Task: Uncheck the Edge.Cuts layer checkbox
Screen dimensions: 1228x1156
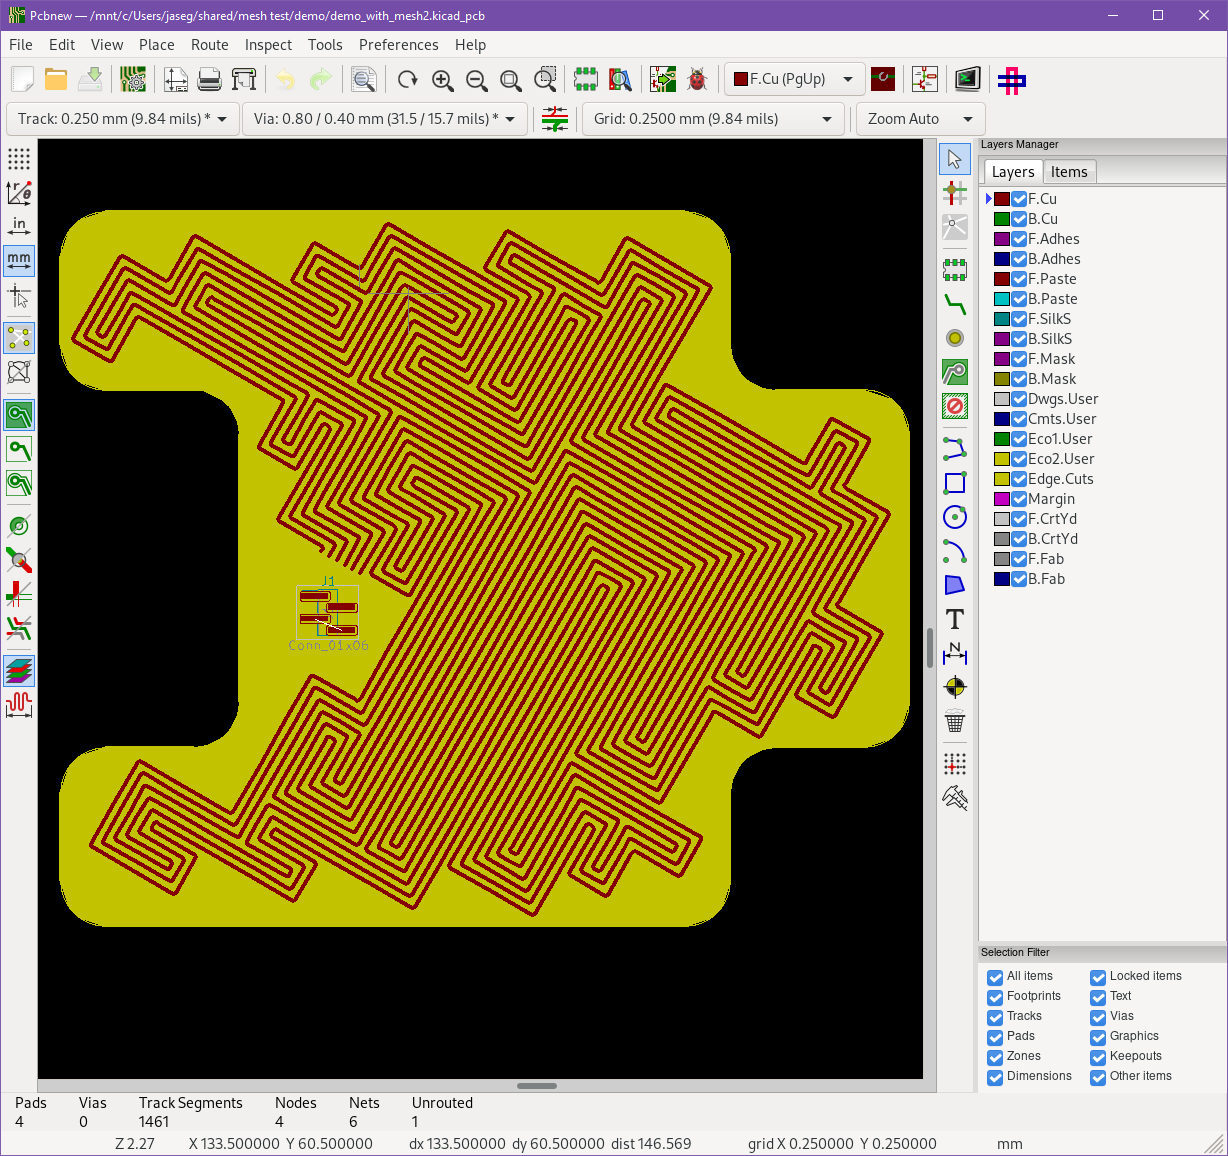Action: 1019,479
